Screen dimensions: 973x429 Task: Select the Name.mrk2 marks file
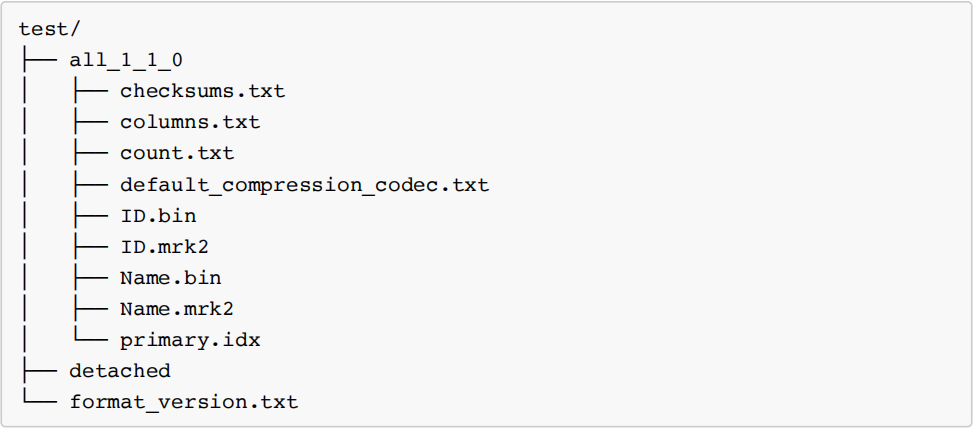click(x=177, y=309)
